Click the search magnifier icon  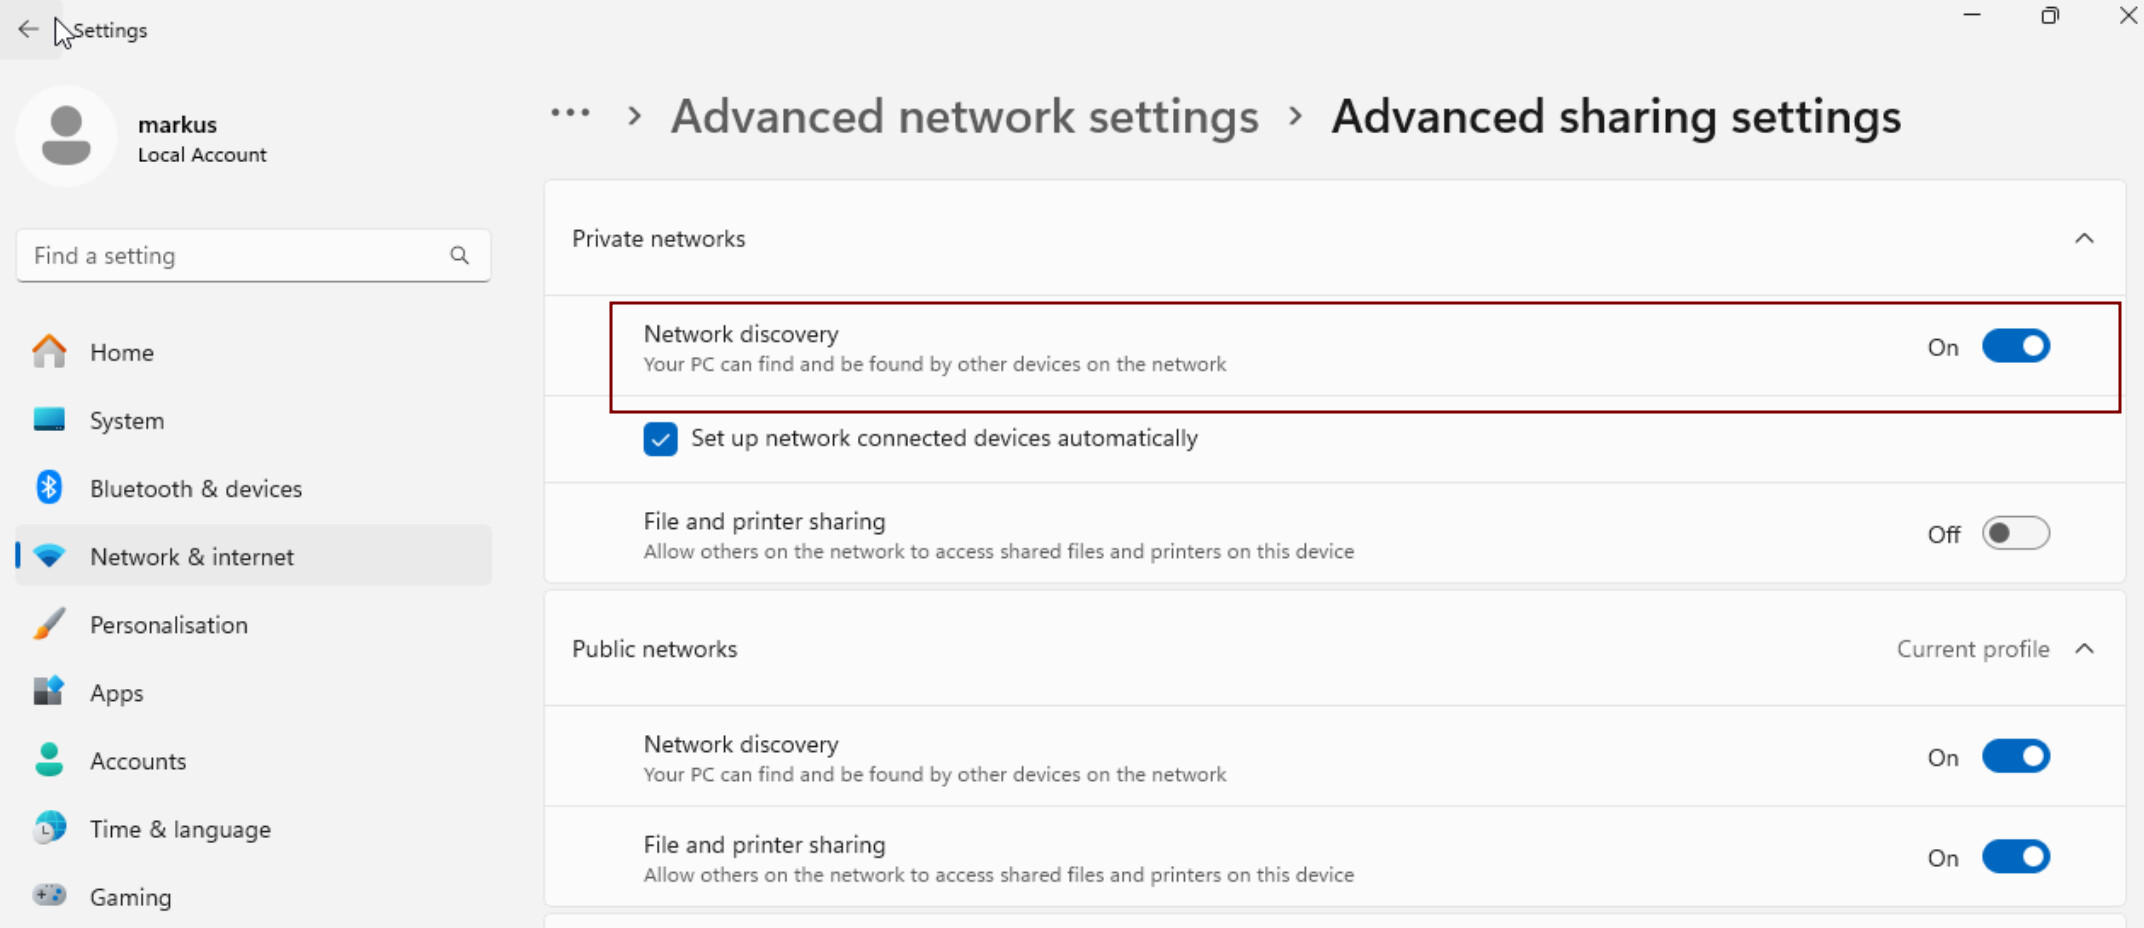(x=459, y=256)
